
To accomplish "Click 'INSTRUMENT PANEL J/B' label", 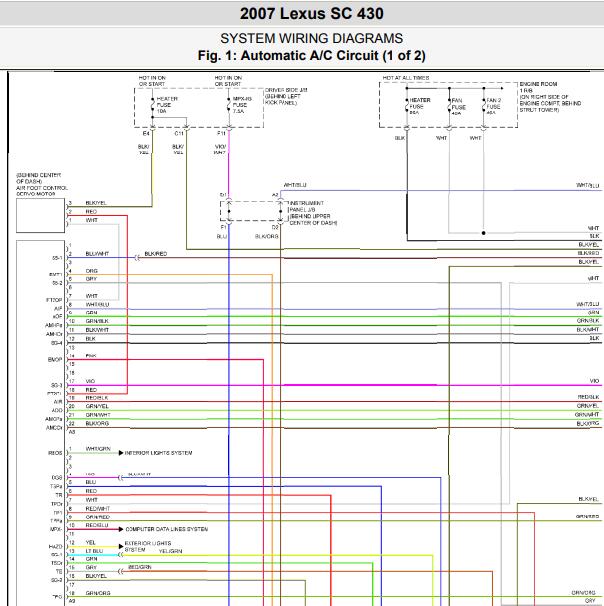I will coord(313,213).
